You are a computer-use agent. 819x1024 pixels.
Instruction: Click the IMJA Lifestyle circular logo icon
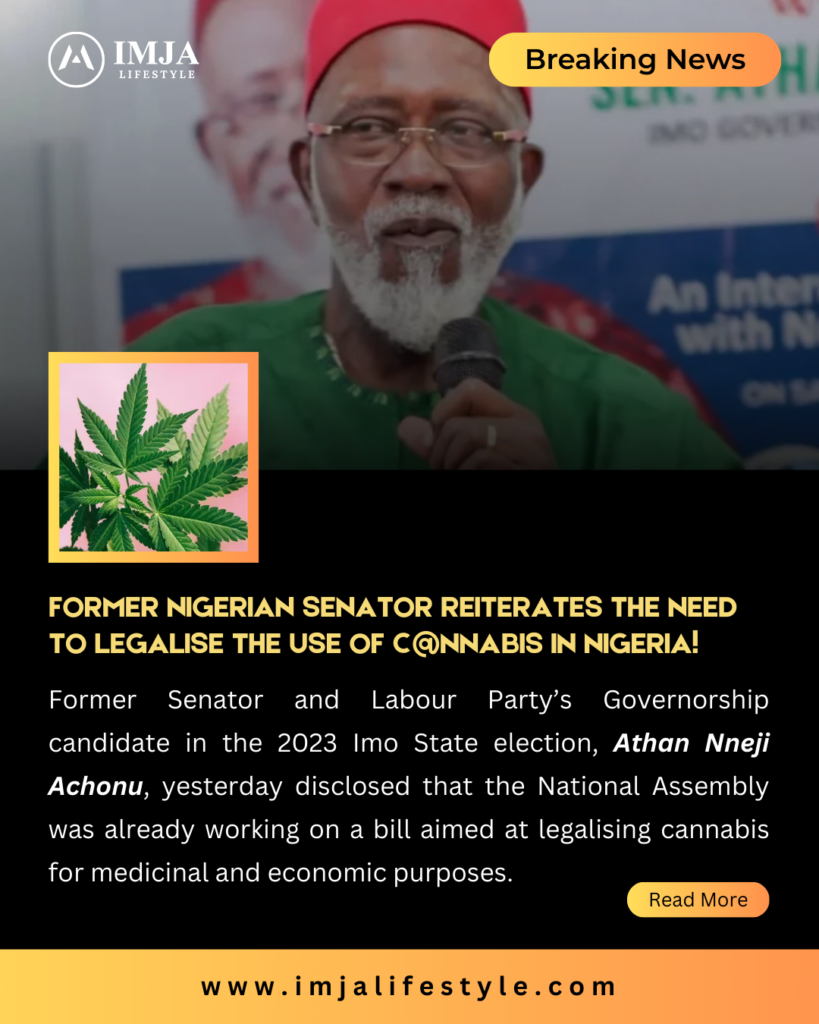click(76, 59)
